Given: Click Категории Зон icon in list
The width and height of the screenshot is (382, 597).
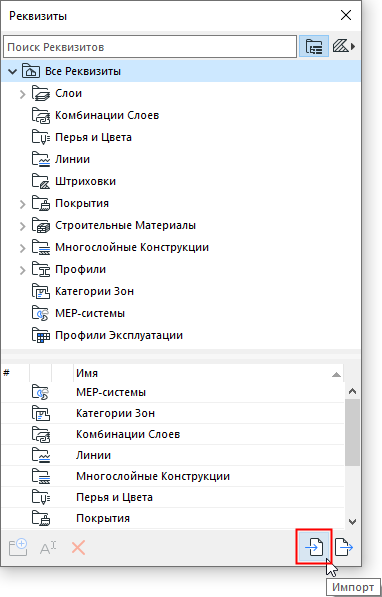Looking at the screenshot, I should (41, 413).
